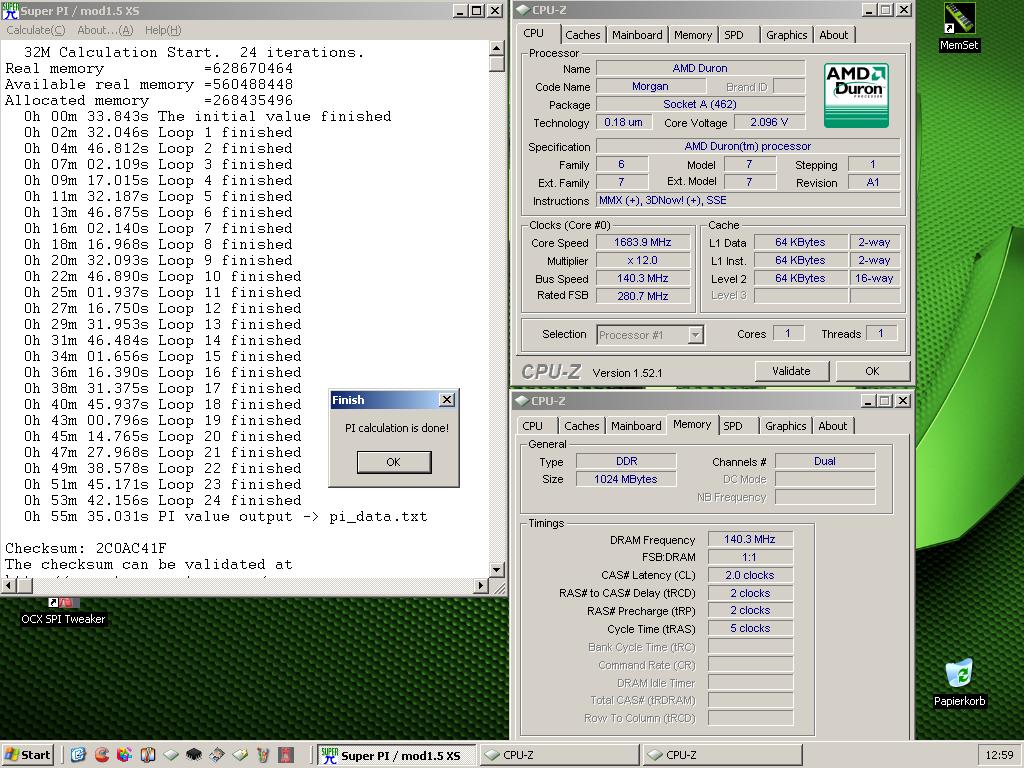Click the FSB:DRAM ratio value 1:1
The width and height of the screenshot is (1024, 768).
(750, 557)
